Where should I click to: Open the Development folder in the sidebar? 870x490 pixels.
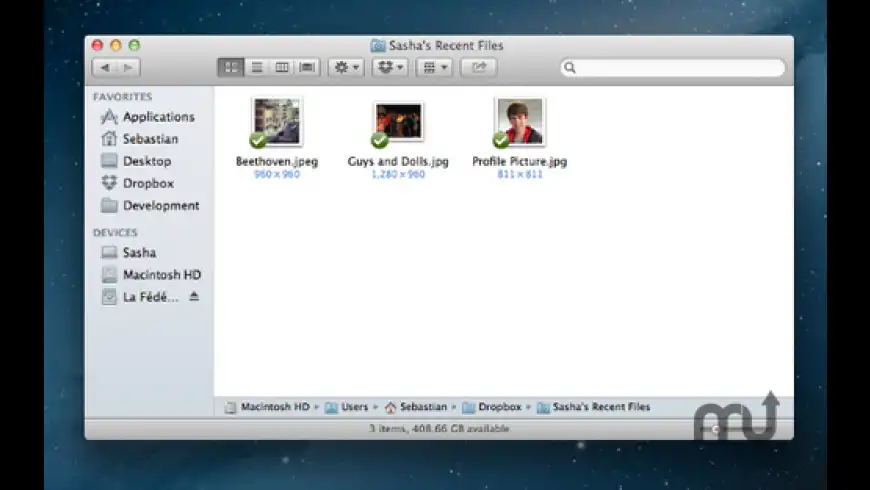(x=160, y=206)
